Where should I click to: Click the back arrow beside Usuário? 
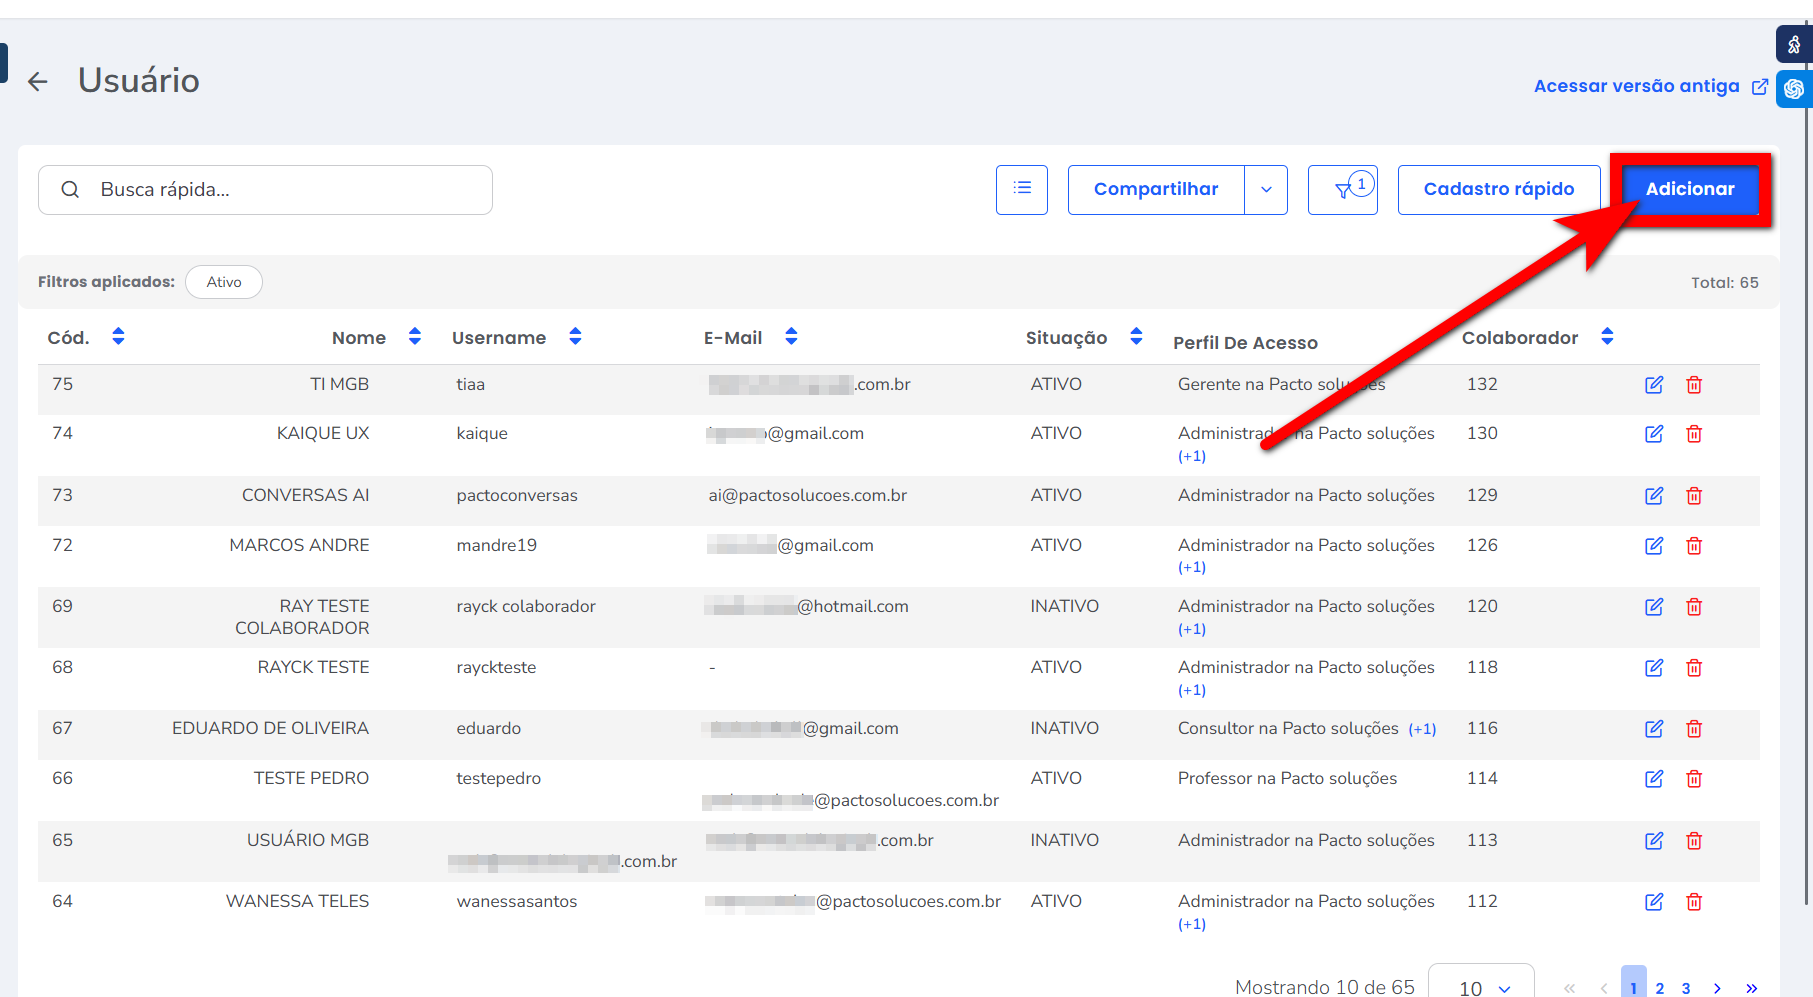tap(38, 82)
